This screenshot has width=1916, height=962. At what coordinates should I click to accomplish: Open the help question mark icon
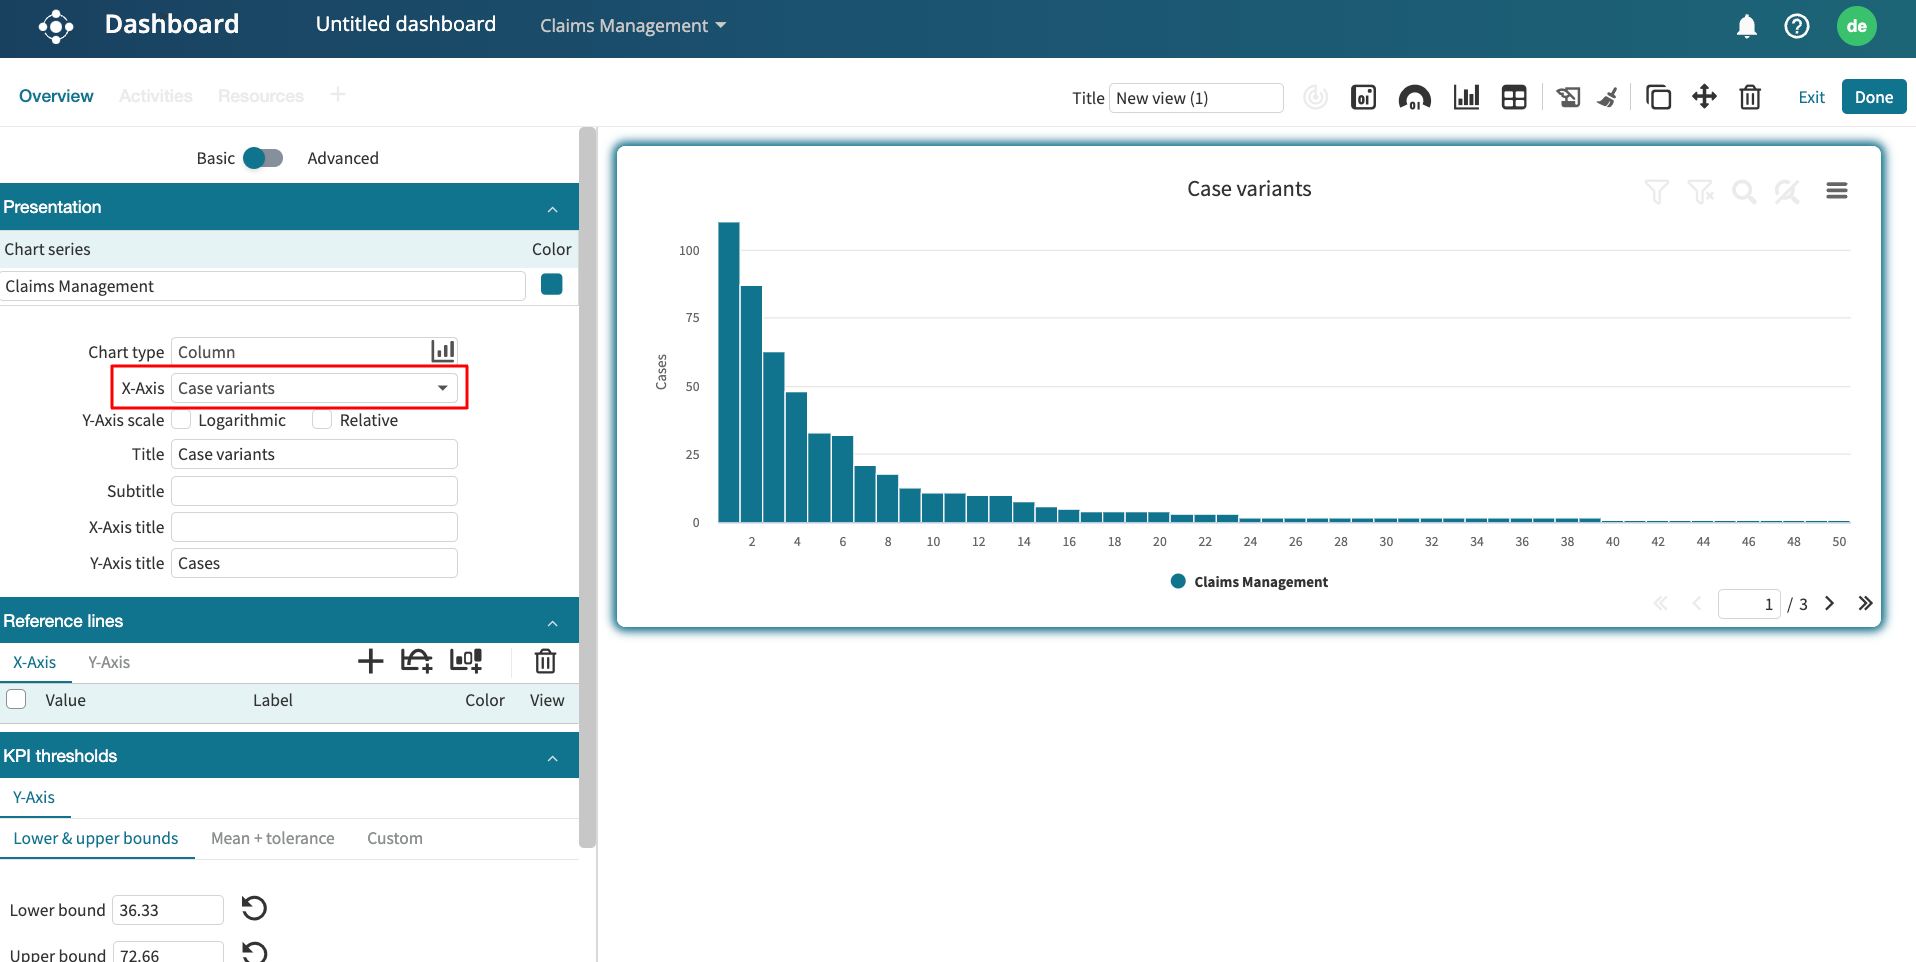[1796, 27]
